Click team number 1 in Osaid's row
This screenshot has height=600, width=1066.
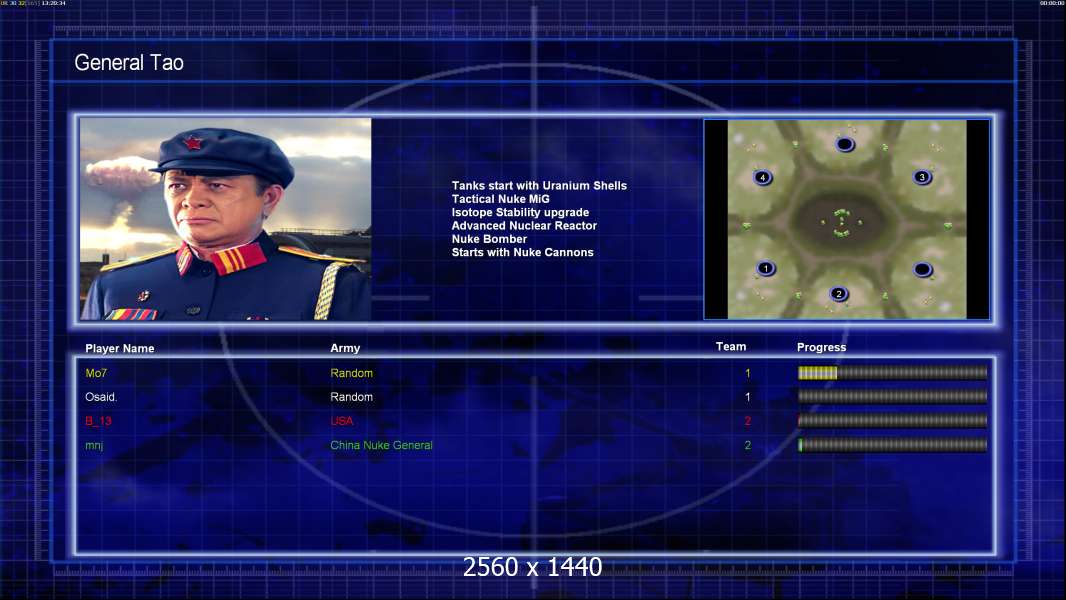[748, 397]
